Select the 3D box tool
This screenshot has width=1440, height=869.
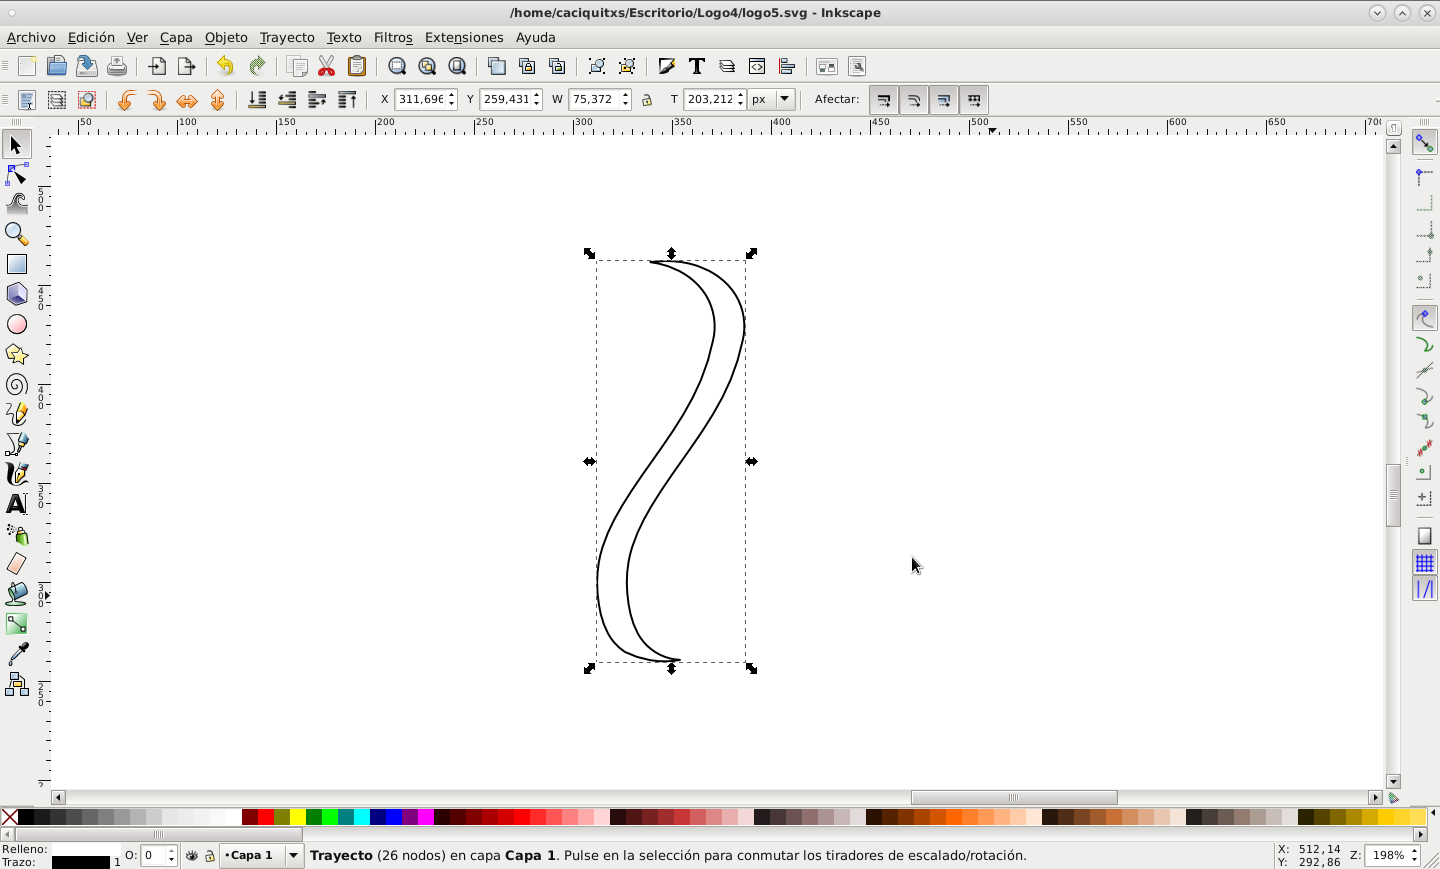pos(17,294)
